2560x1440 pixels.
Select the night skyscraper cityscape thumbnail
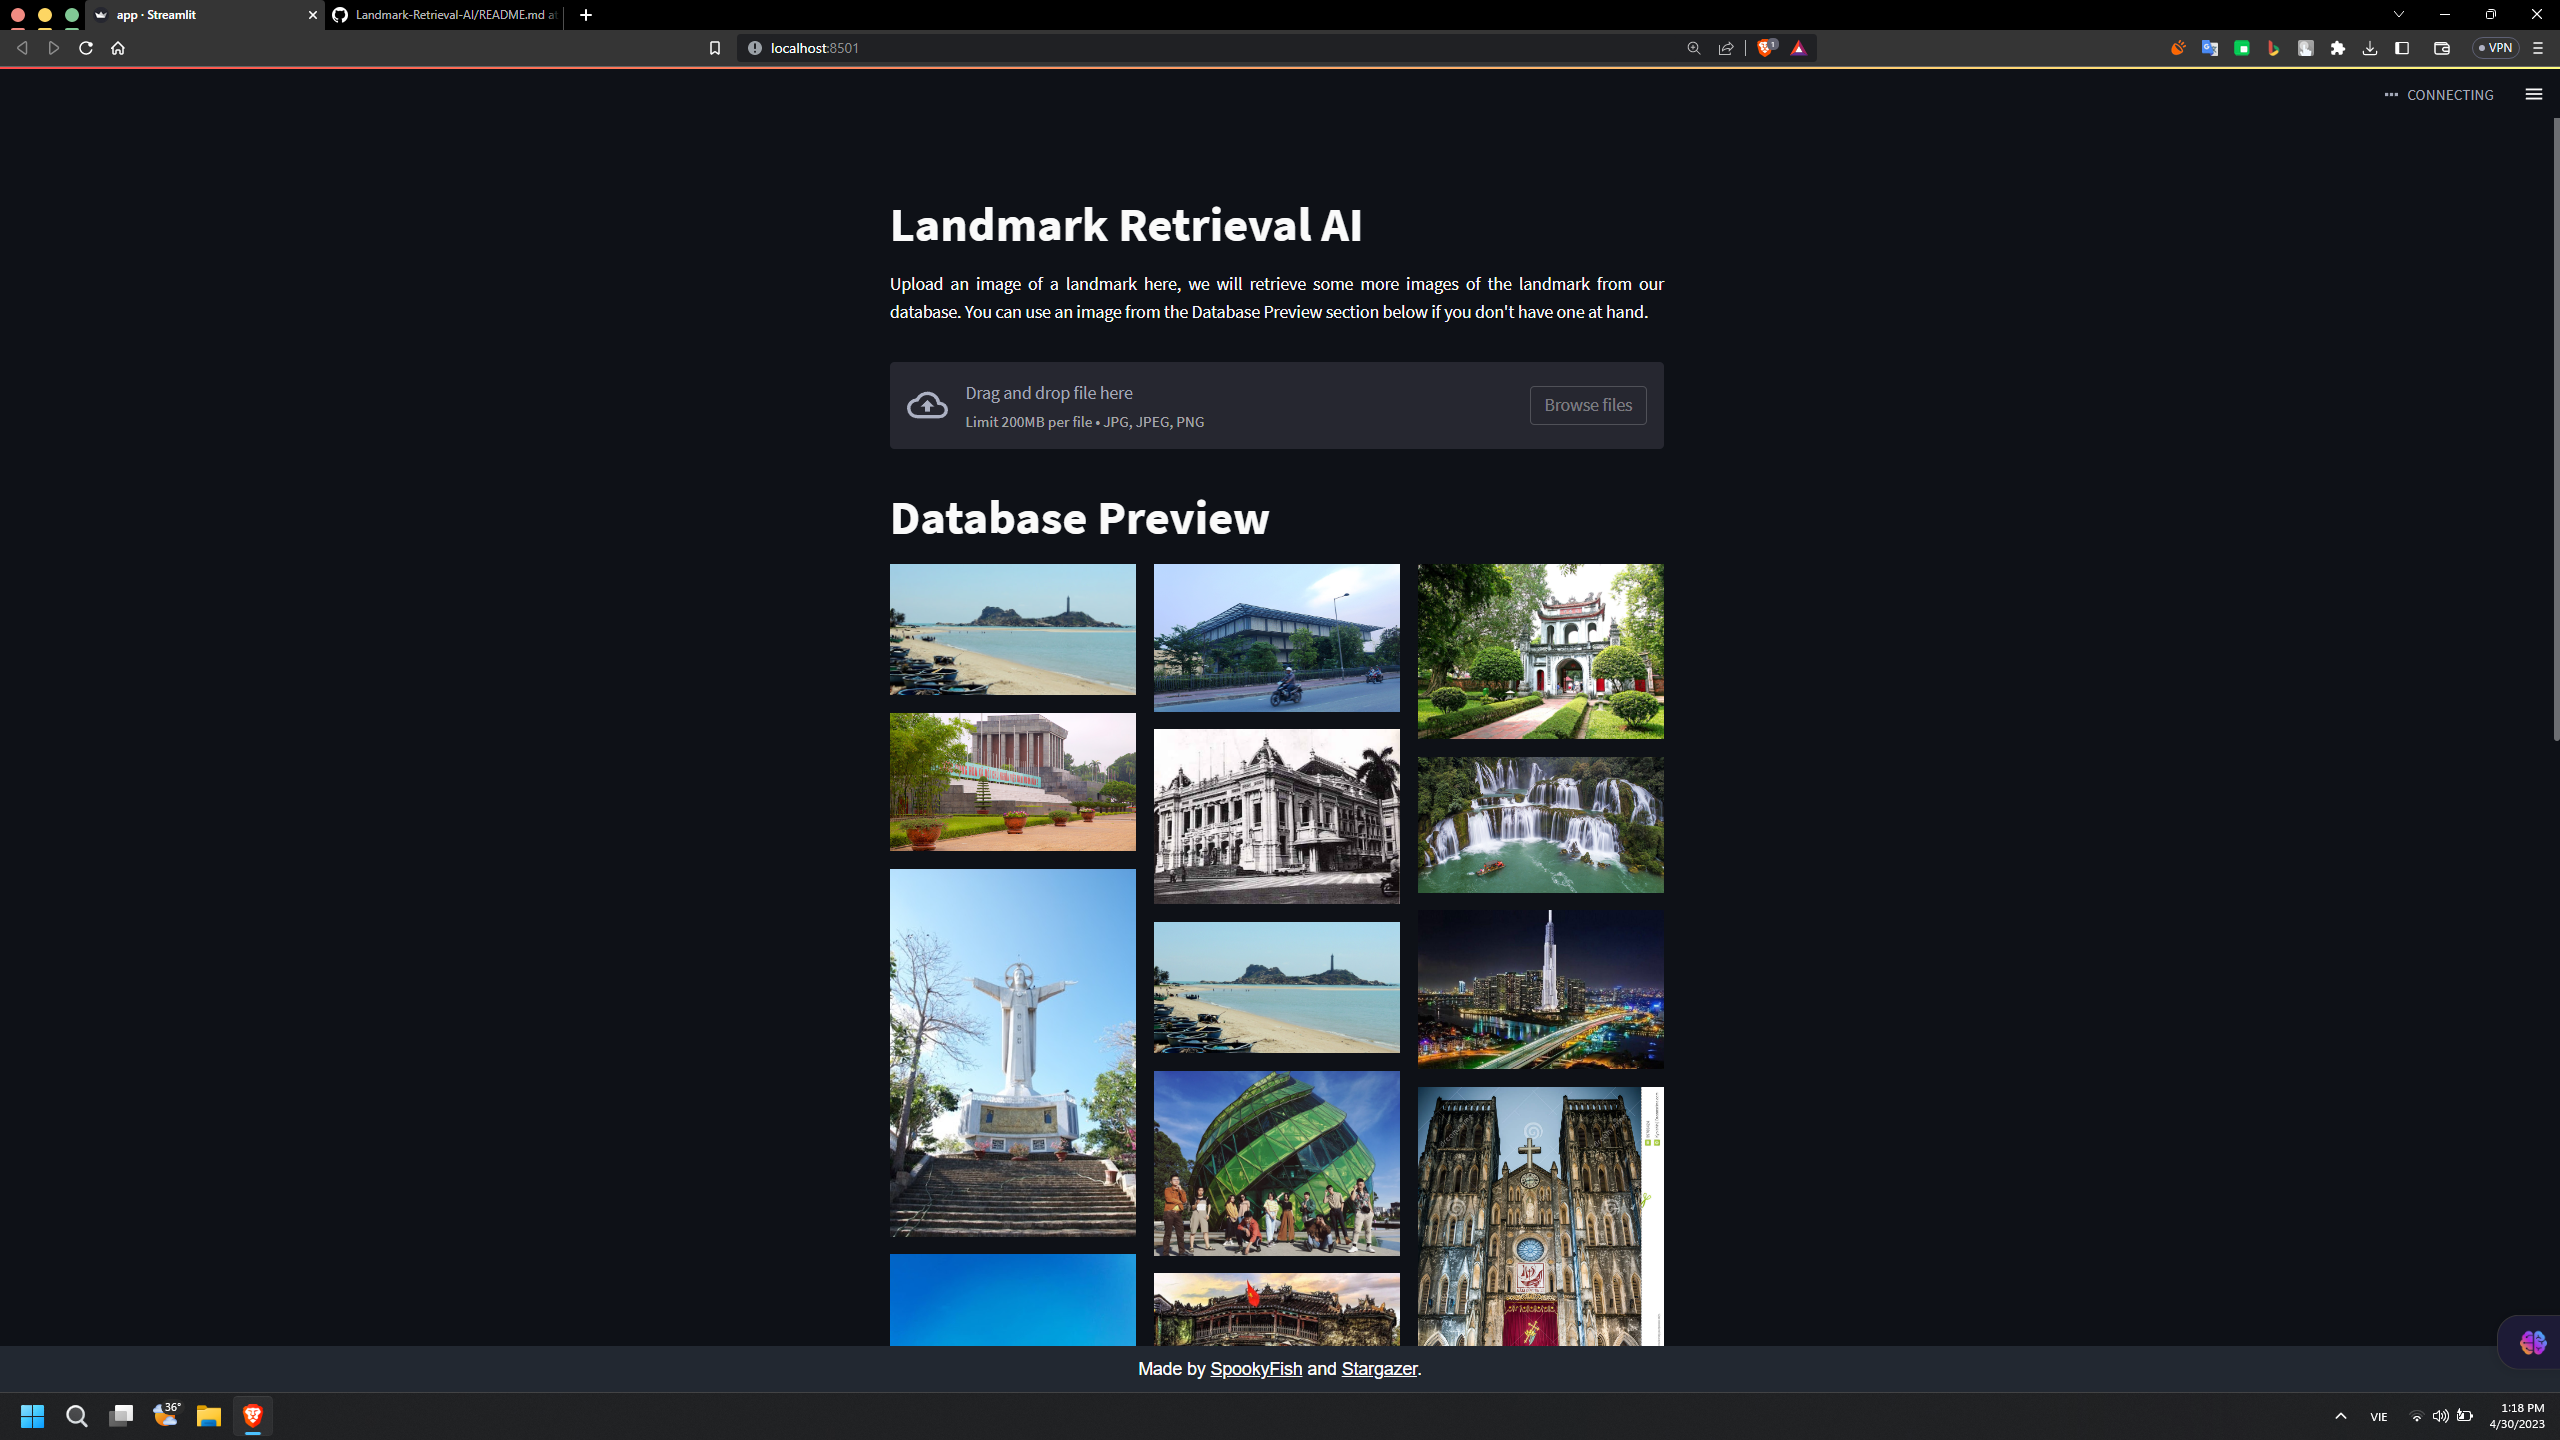pos(1540,989)
